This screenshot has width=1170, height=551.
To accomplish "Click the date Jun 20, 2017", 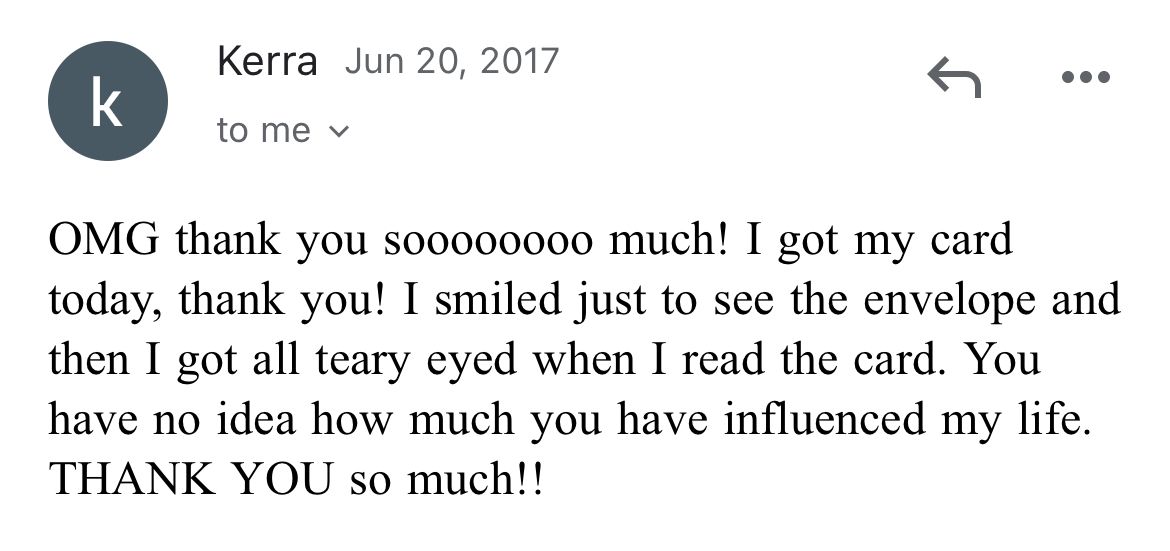I will [451, 62].
